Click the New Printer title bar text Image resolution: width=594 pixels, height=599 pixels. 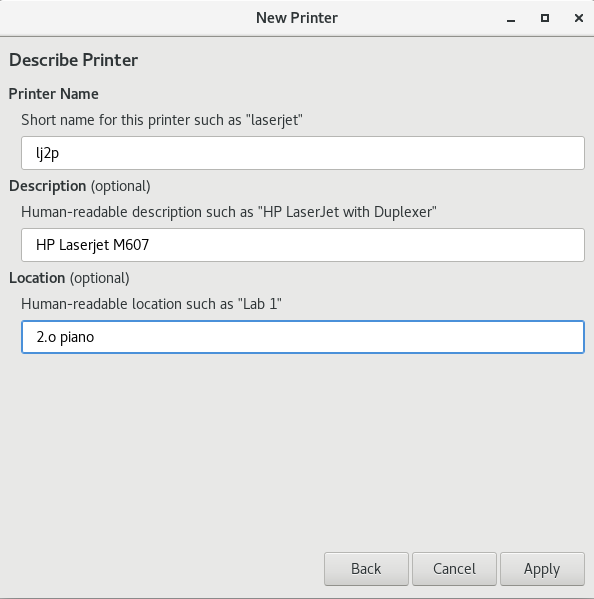click(297, 18)
